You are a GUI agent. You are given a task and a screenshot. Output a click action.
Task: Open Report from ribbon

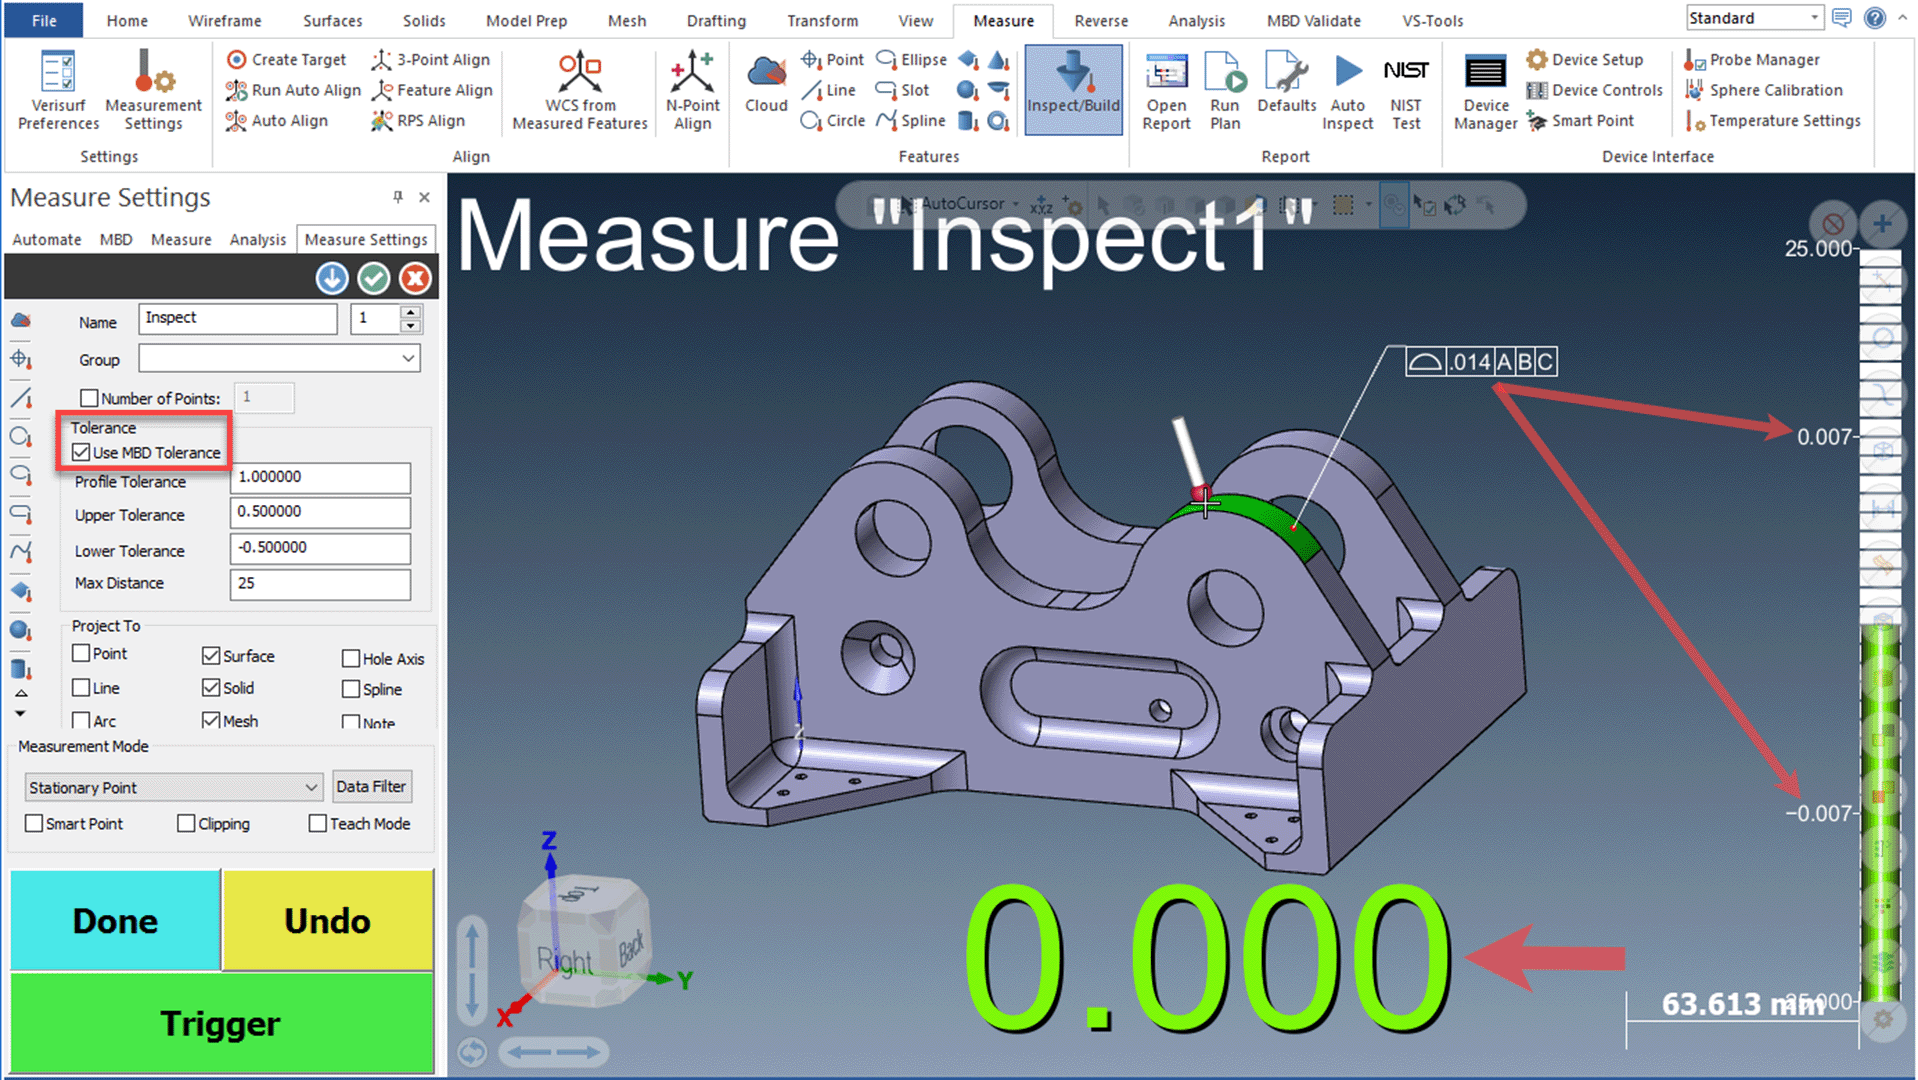[x=1166, y=90]
